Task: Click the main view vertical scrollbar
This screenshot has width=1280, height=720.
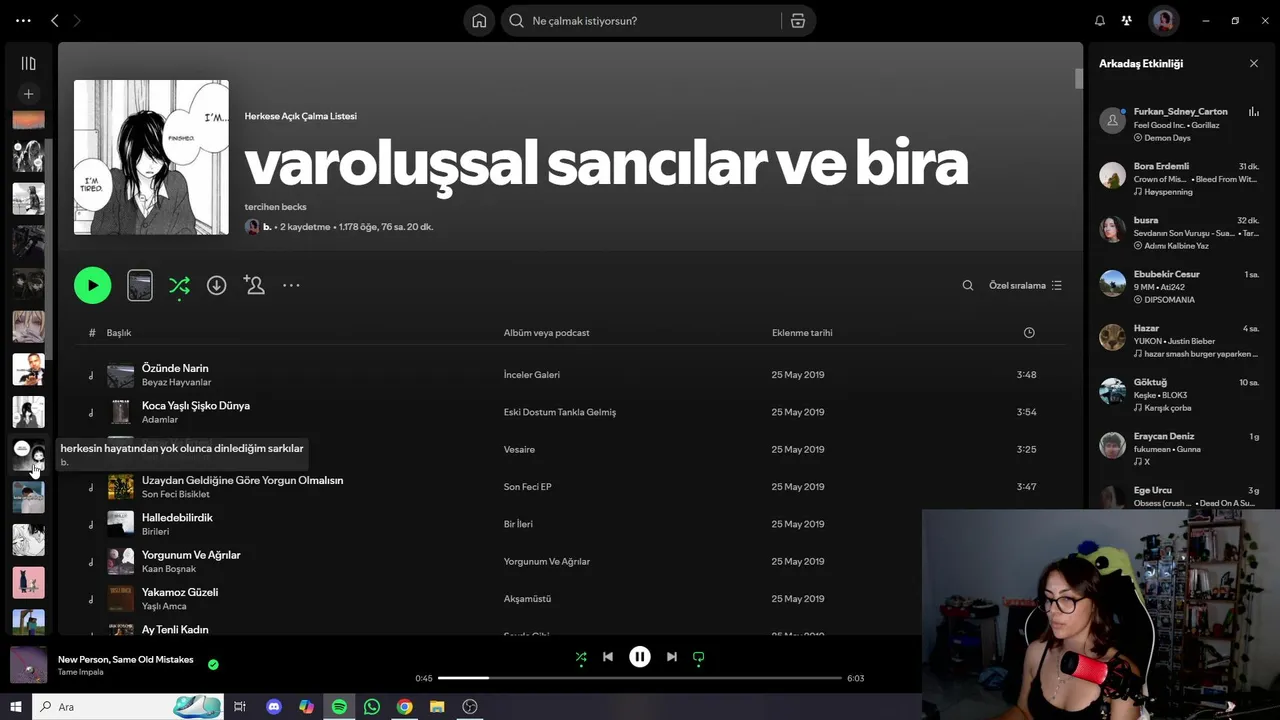Action: (x=1079, y=78)
